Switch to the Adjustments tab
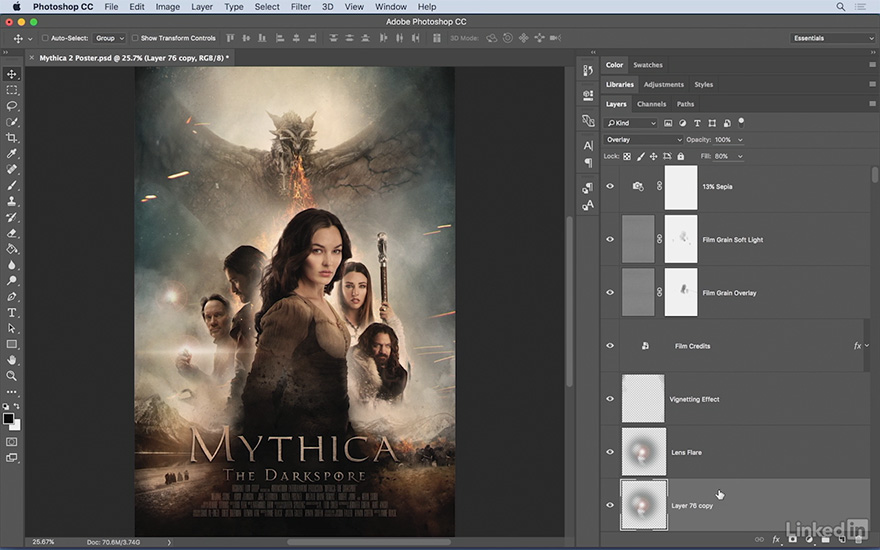The image size is (880, 550). (x=663, y=85)
